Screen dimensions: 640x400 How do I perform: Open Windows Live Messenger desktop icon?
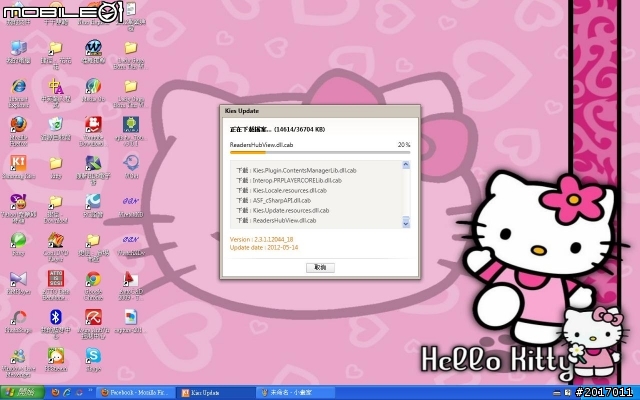coord(18,363)
